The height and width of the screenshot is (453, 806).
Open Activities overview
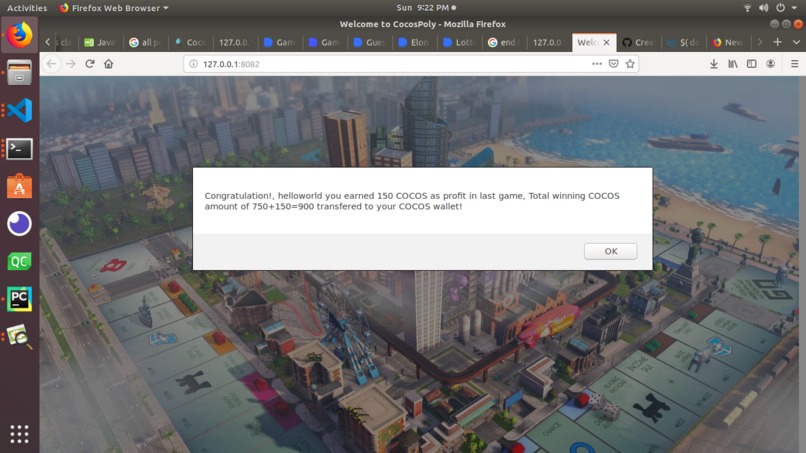[x=27, y=8]
